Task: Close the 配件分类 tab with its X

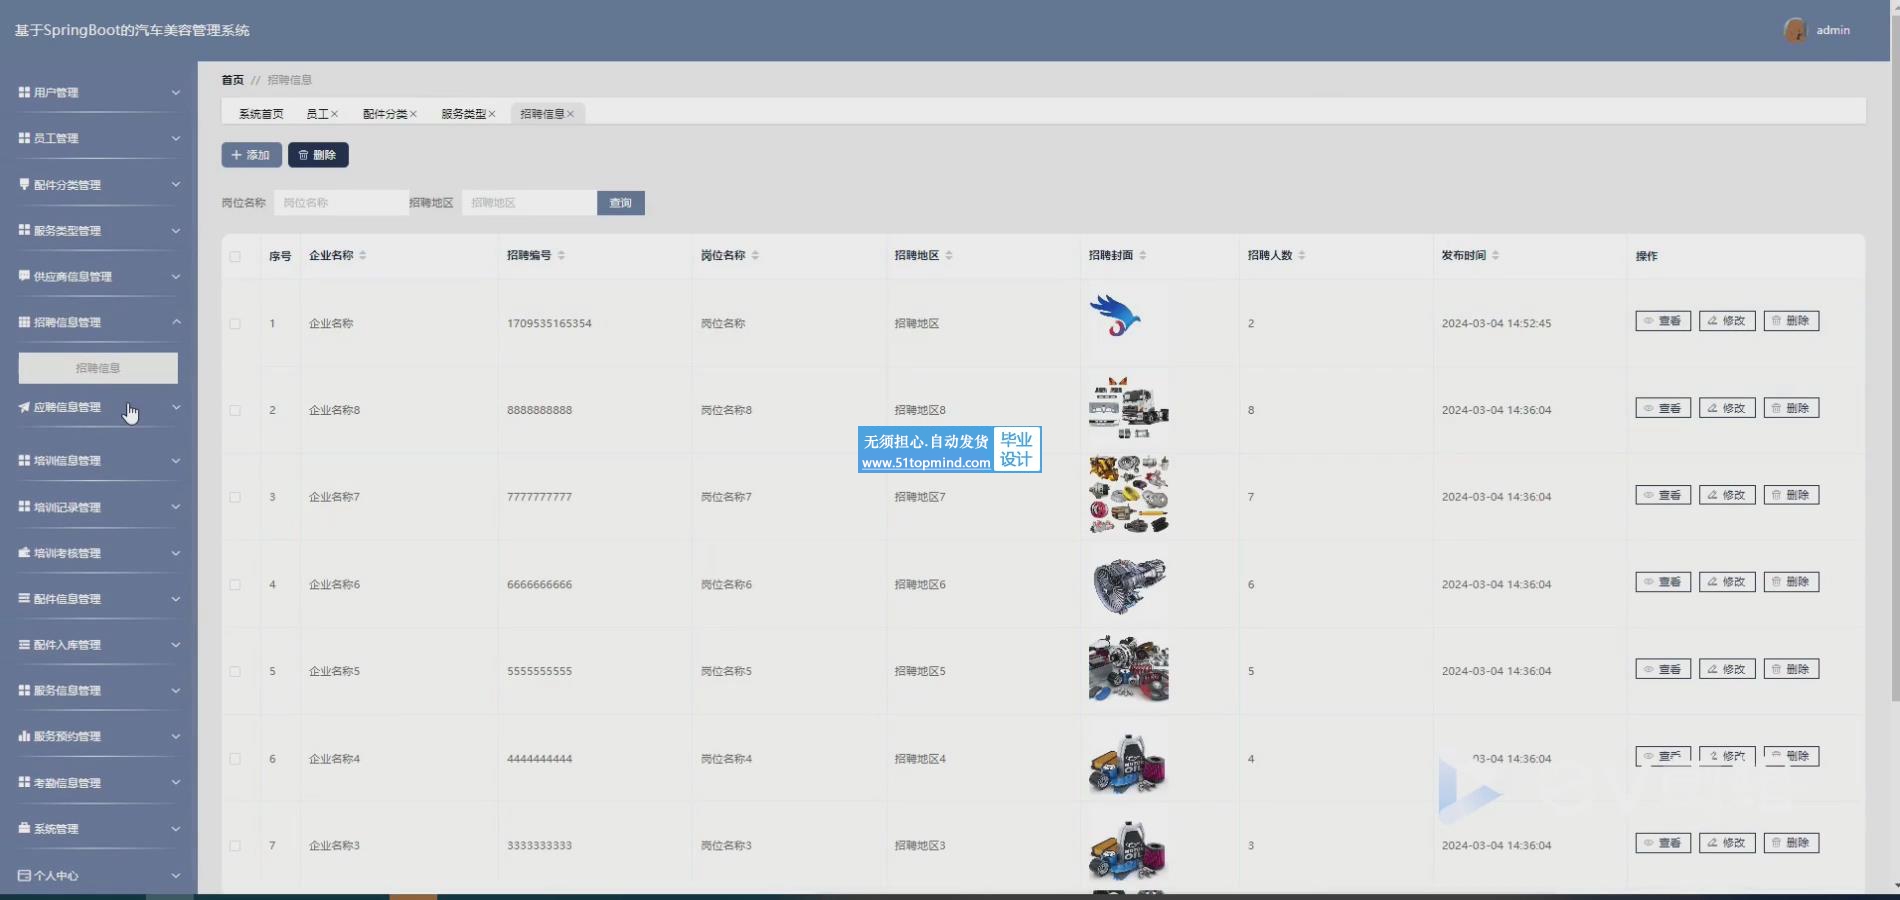Action: click(413, 114)
